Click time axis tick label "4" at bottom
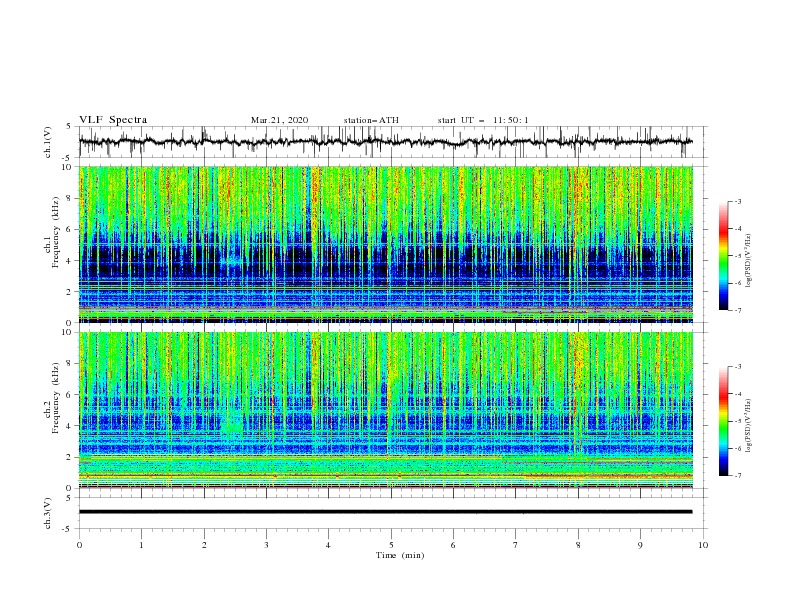This screenshot has width=792, height=612. coord(328,545)
